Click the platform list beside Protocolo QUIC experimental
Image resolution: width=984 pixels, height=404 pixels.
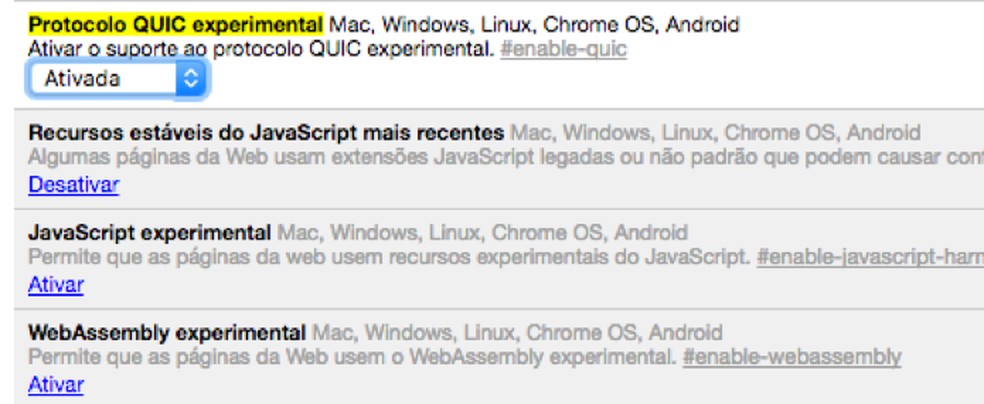pyautogui.click(x=534, y=24)
